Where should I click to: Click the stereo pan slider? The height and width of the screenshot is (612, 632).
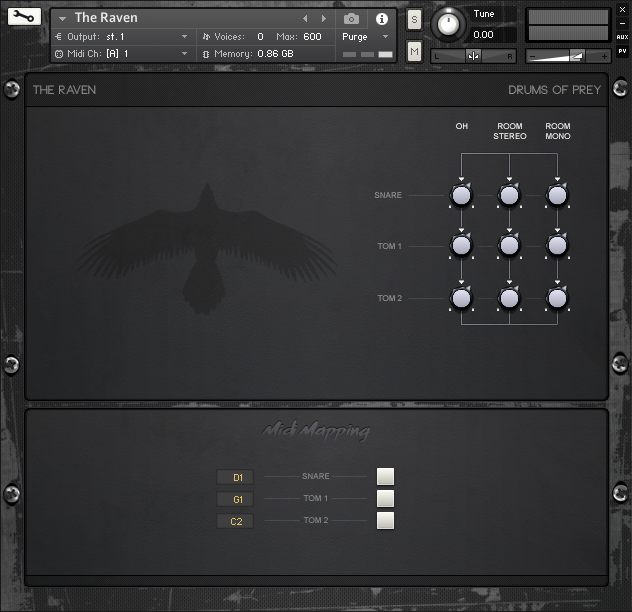pyautogui.click(x=474, y=56)
